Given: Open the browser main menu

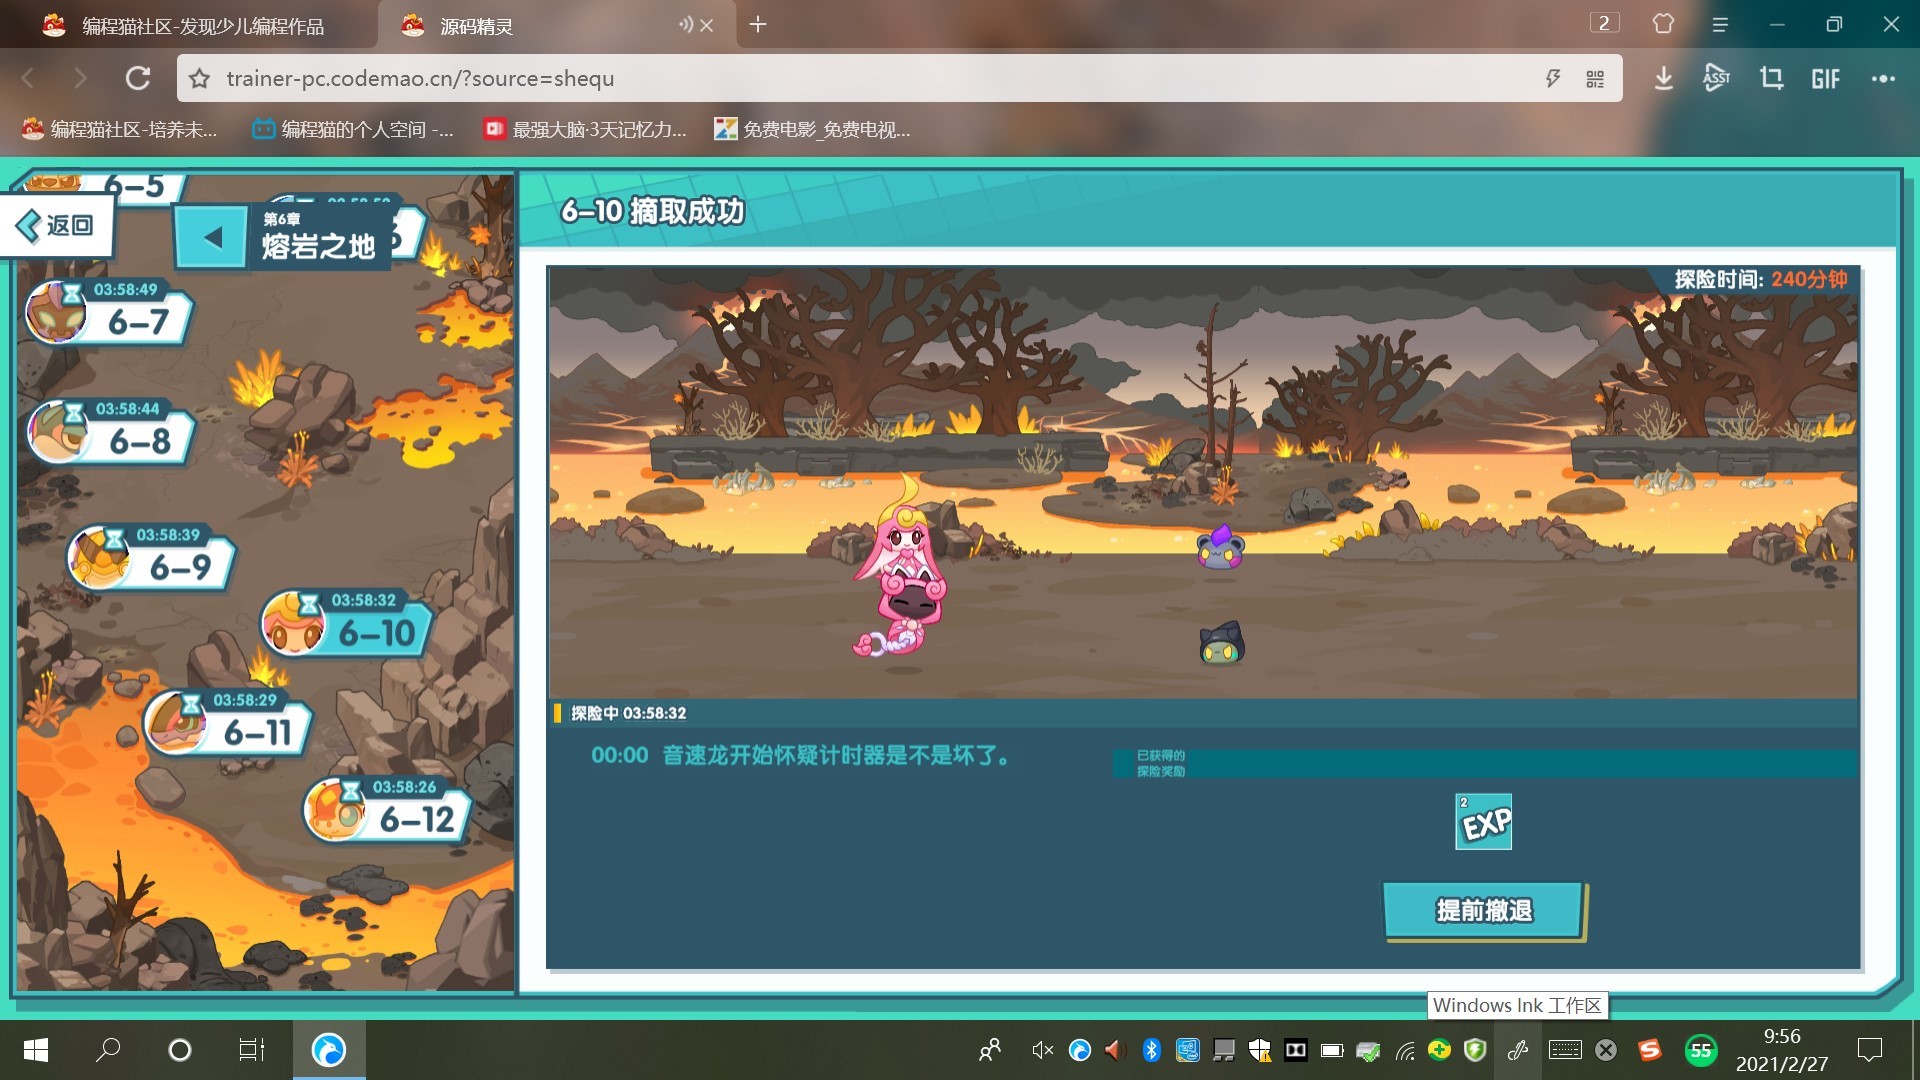Looking at the screenshot, I should [x=1720, y=25].
